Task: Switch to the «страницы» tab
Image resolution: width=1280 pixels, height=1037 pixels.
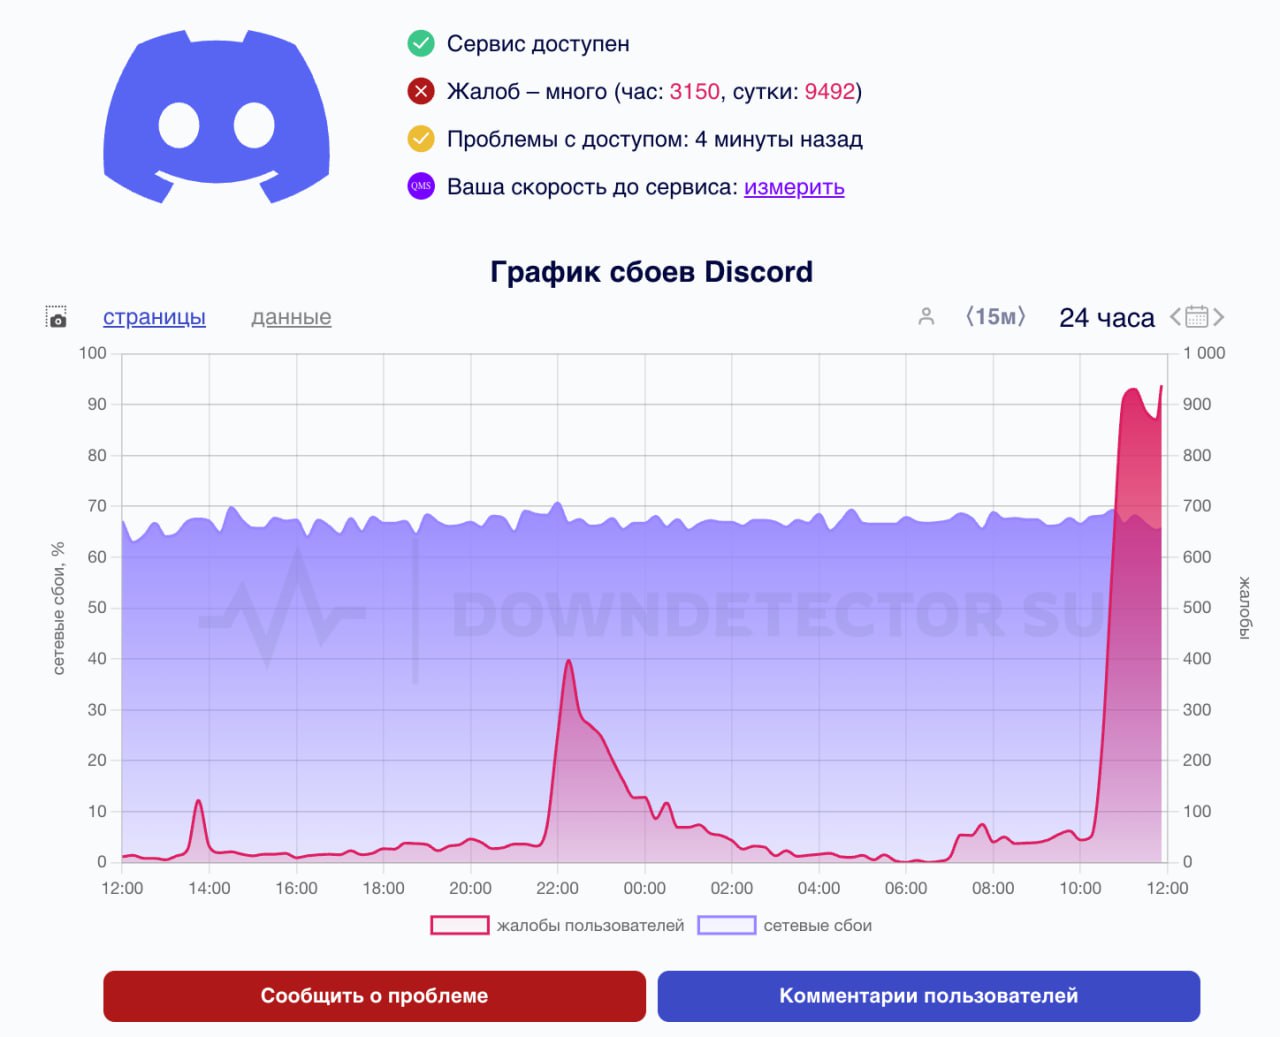Action: [x=154, y=317]
